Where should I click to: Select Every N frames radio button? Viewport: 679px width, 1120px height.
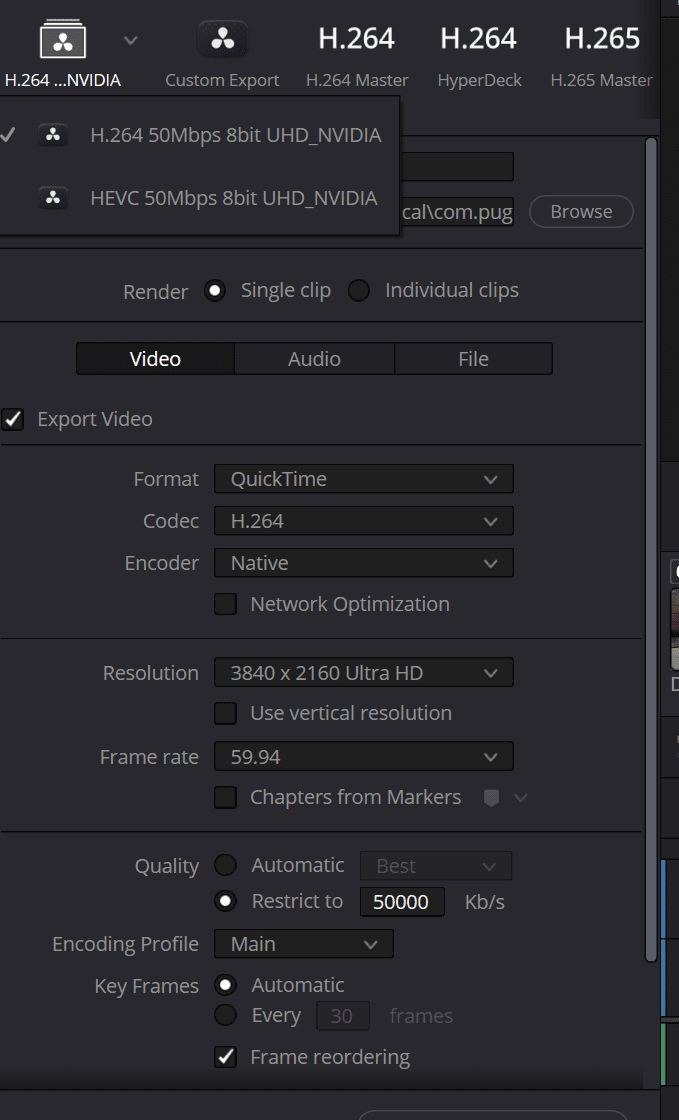coord(226,1015)
